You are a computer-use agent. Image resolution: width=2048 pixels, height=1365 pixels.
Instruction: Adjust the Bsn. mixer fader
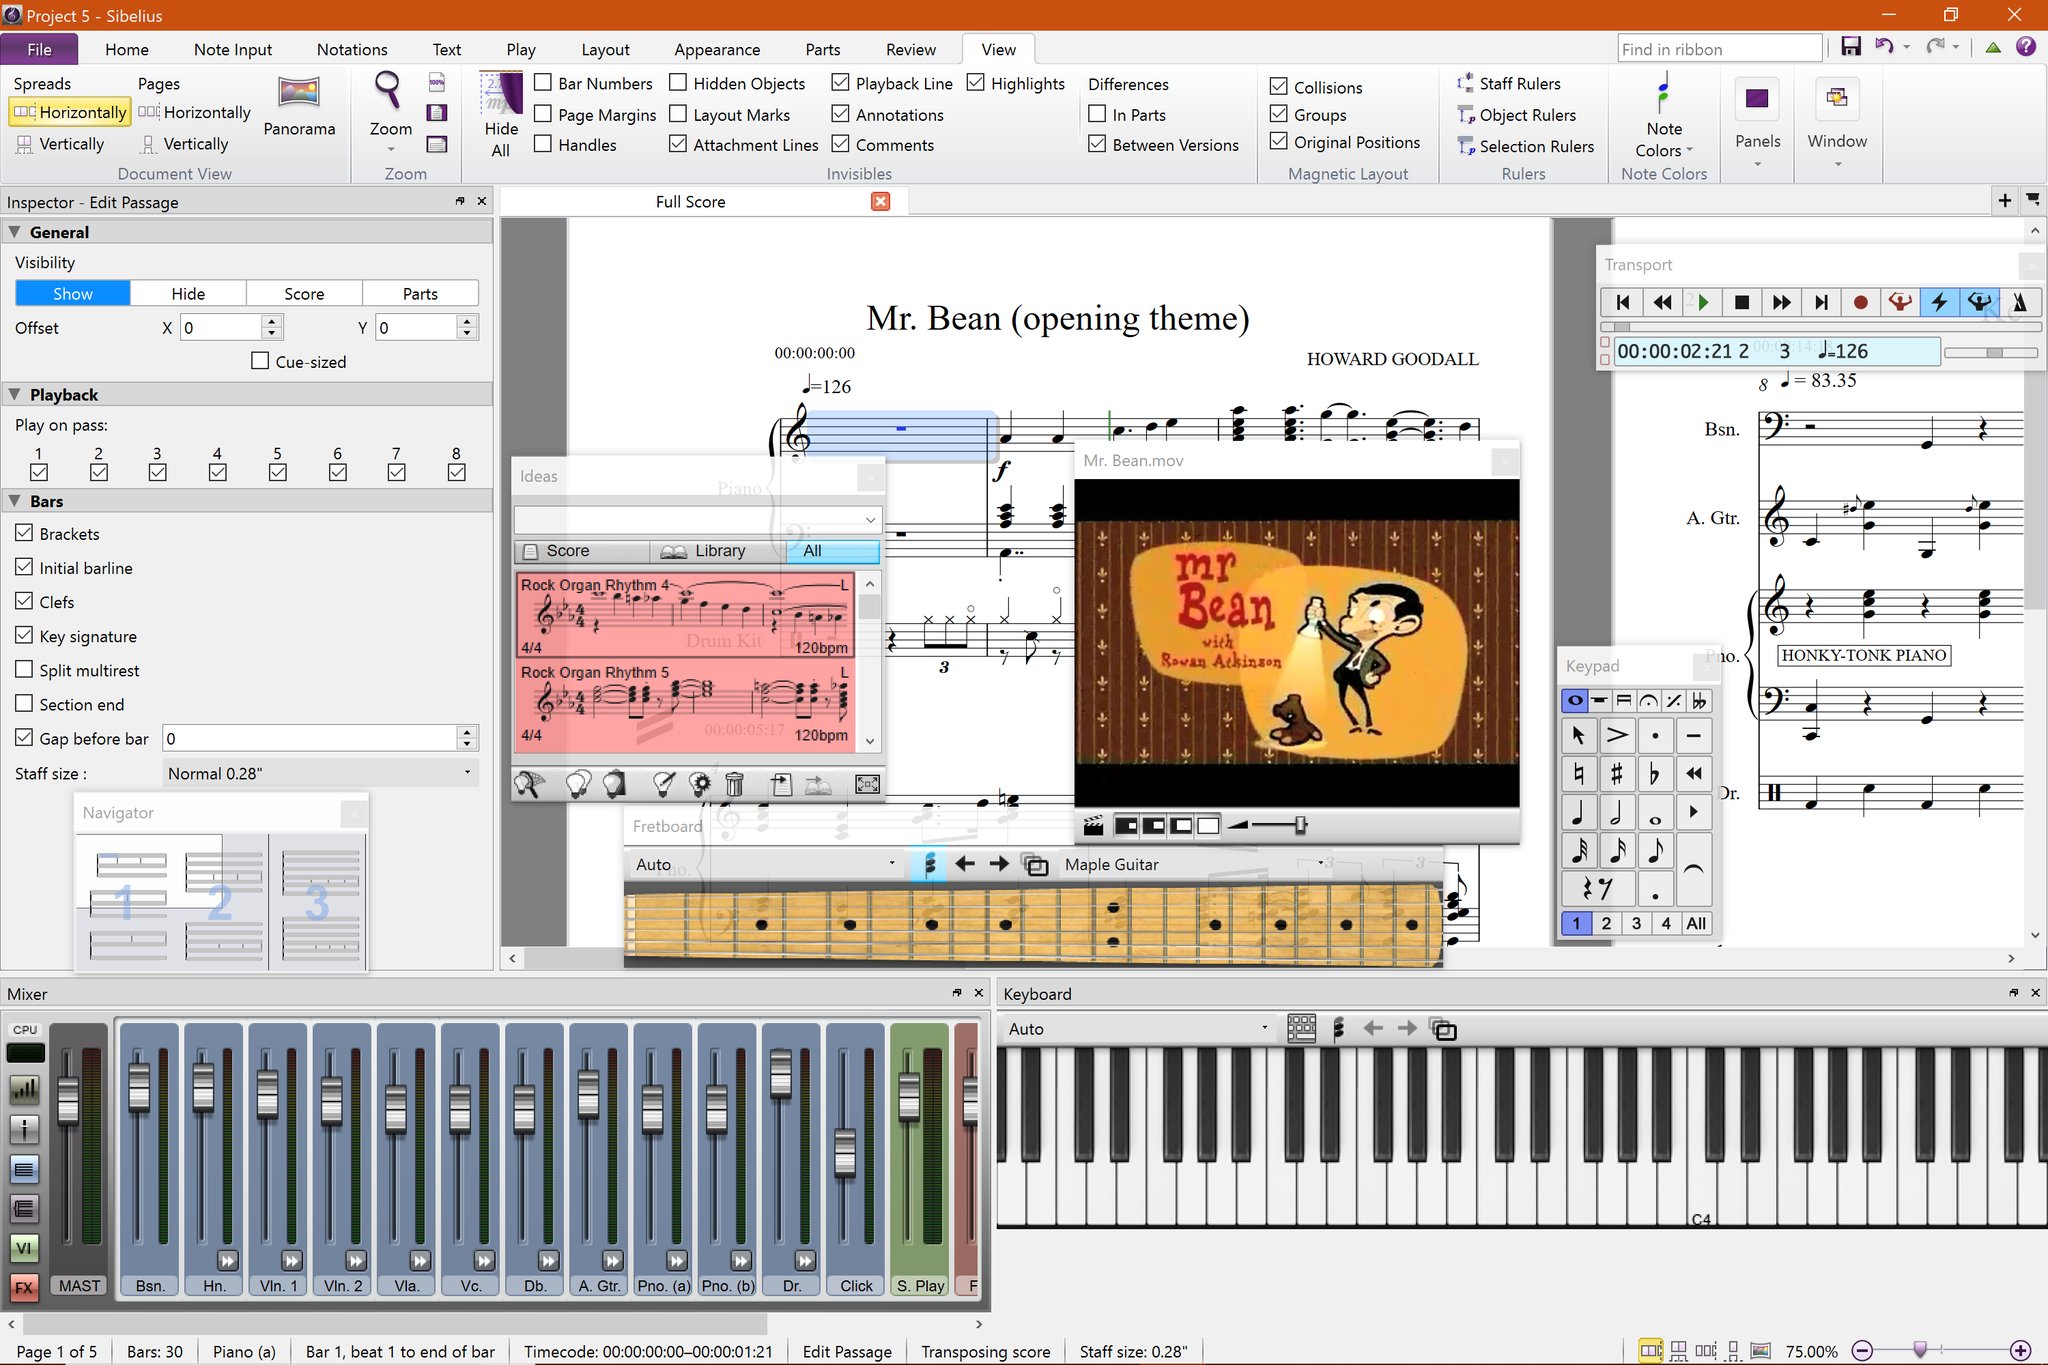click(x=139, y=1086)
